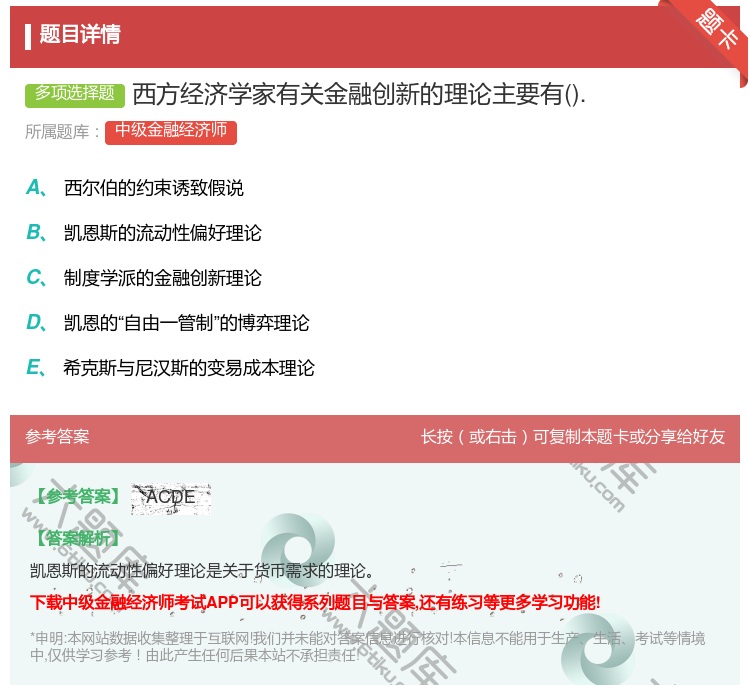This screenshot has width=750, height=685.
Task: Click the 【参考答案】 label
Action: coord(77,497)
